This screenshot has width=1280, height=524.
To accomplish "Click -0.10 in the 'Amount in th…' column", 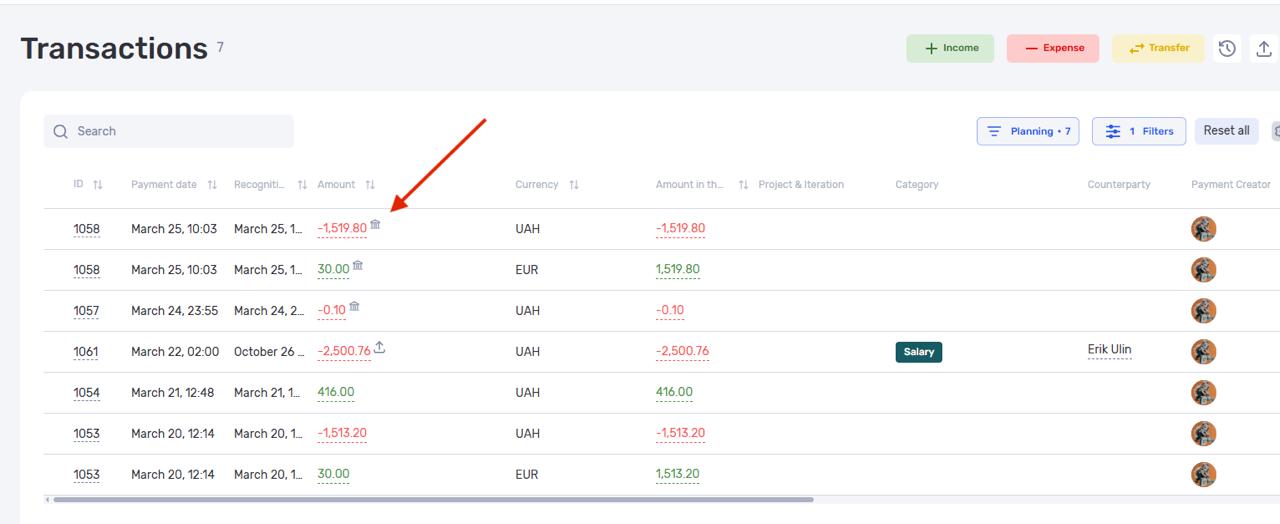I will pos(670,311).
